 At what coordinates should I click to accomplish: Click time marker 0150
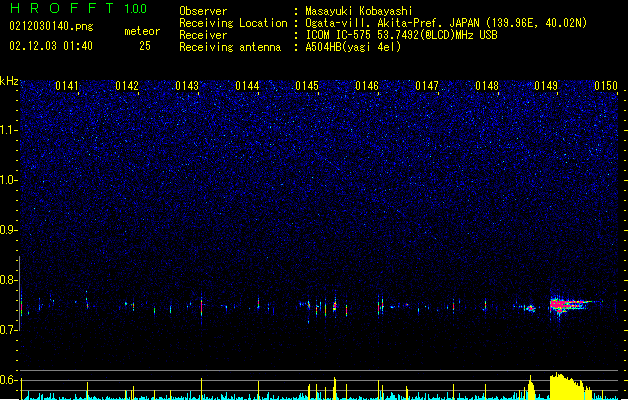[x=606, y=86]
